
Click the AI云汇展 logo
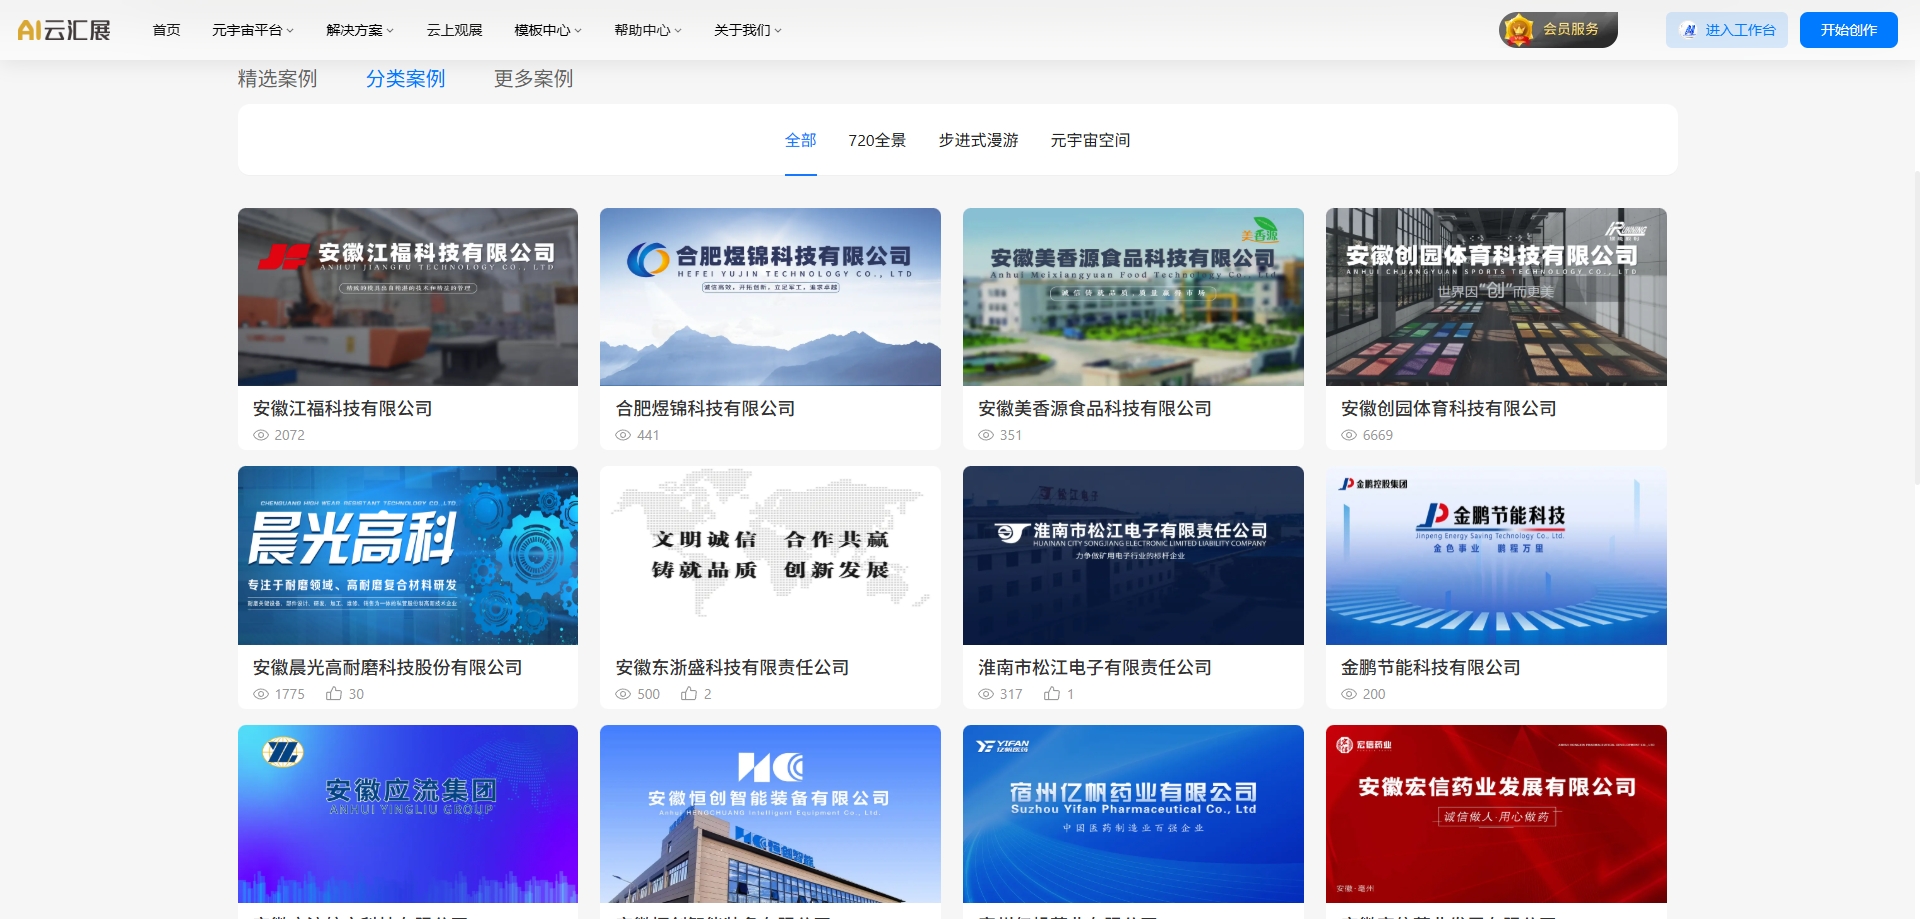(64, 30)
